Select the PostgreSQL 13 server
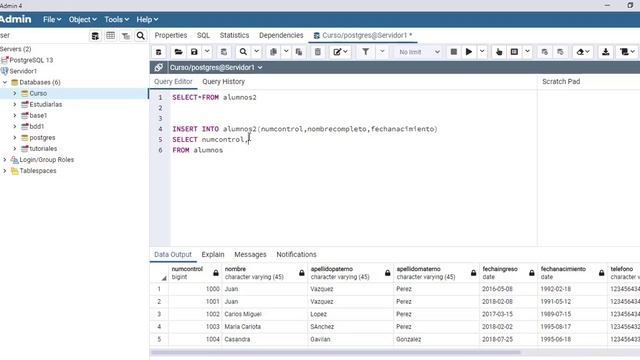Viewport: 640px width, 360px height. tap(31, 60)
